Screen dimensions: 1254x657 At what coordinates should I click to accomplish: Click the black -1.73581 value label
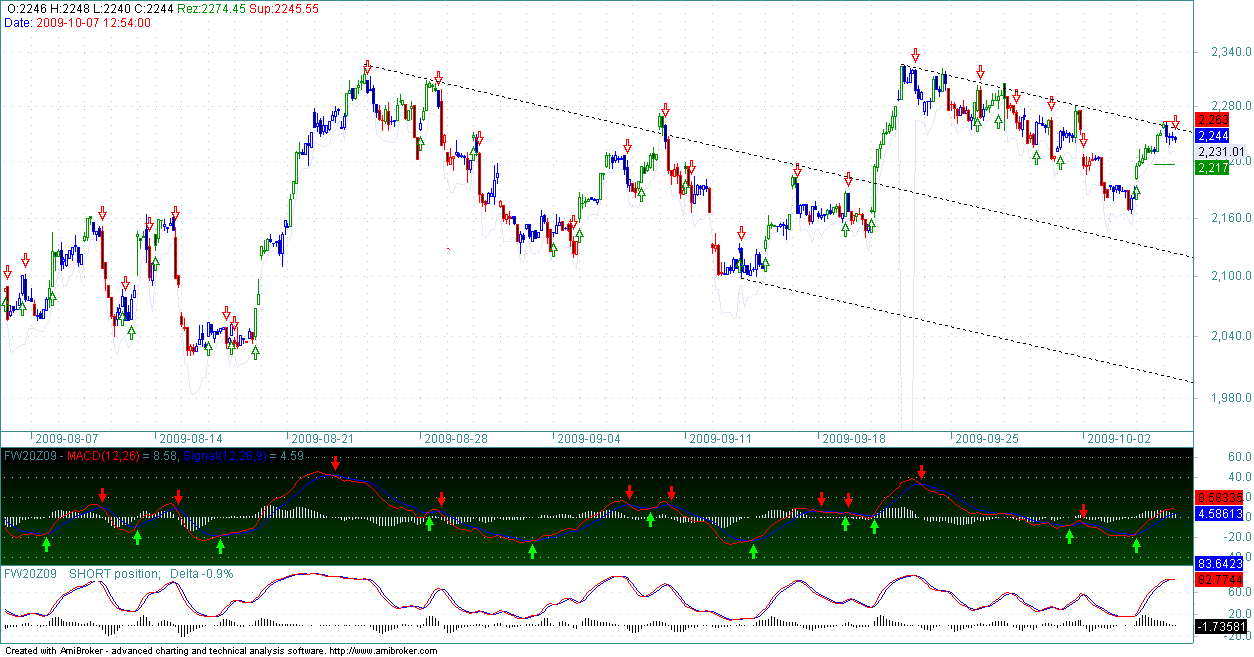pos(1222,626)
